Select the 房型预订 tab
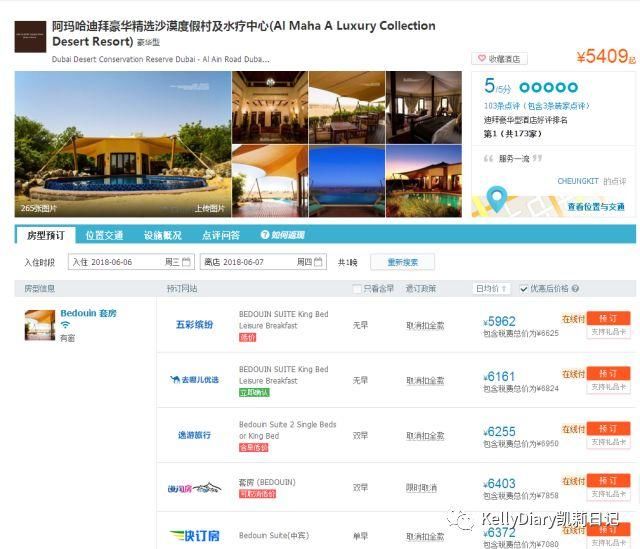Viewport: 640px width, 549px height. tap(46, 235)
